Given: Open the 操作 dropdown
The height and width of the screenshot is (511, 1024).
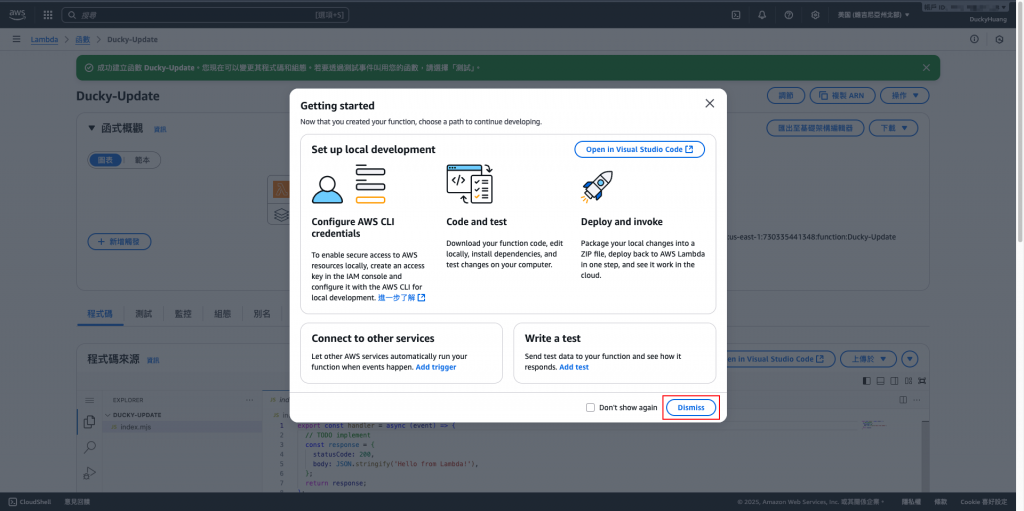Looking at the screenshot, I should click(x=904, y=95).
